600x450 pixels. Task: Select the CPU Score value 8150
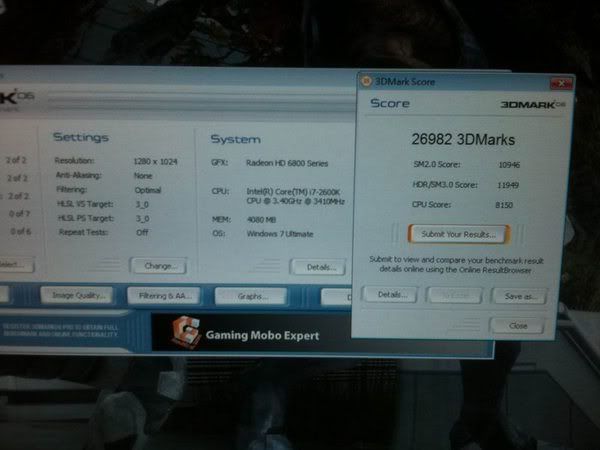[504, 205]
